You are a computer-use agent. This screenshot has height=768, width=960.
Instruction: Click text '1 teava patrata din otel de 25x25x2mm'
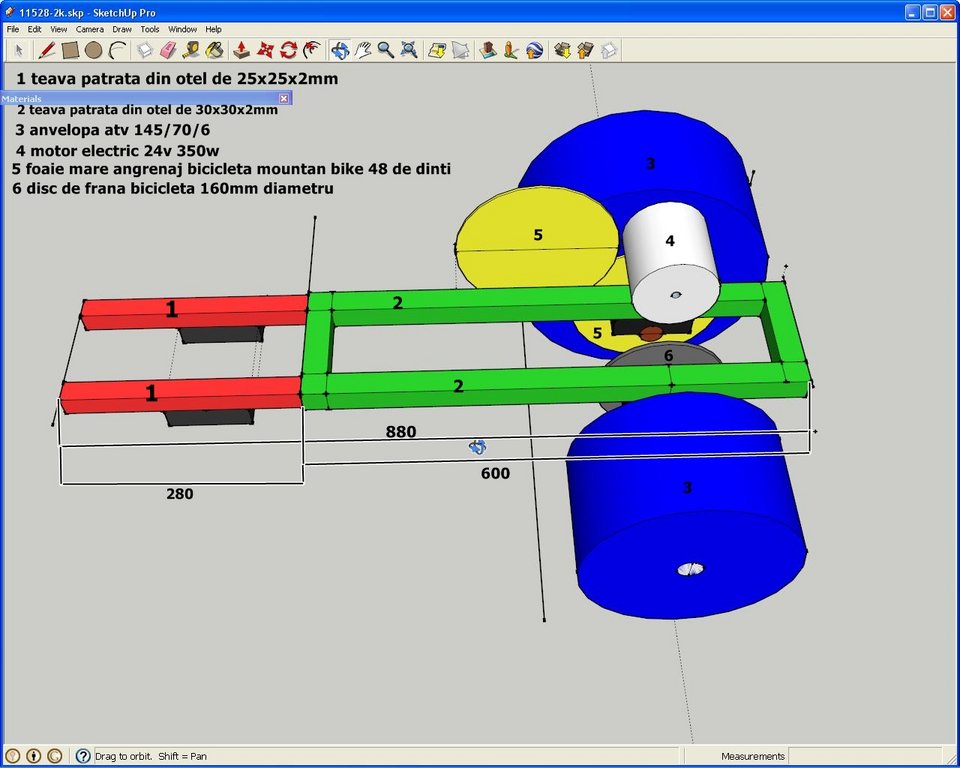[x=177, y=78]
